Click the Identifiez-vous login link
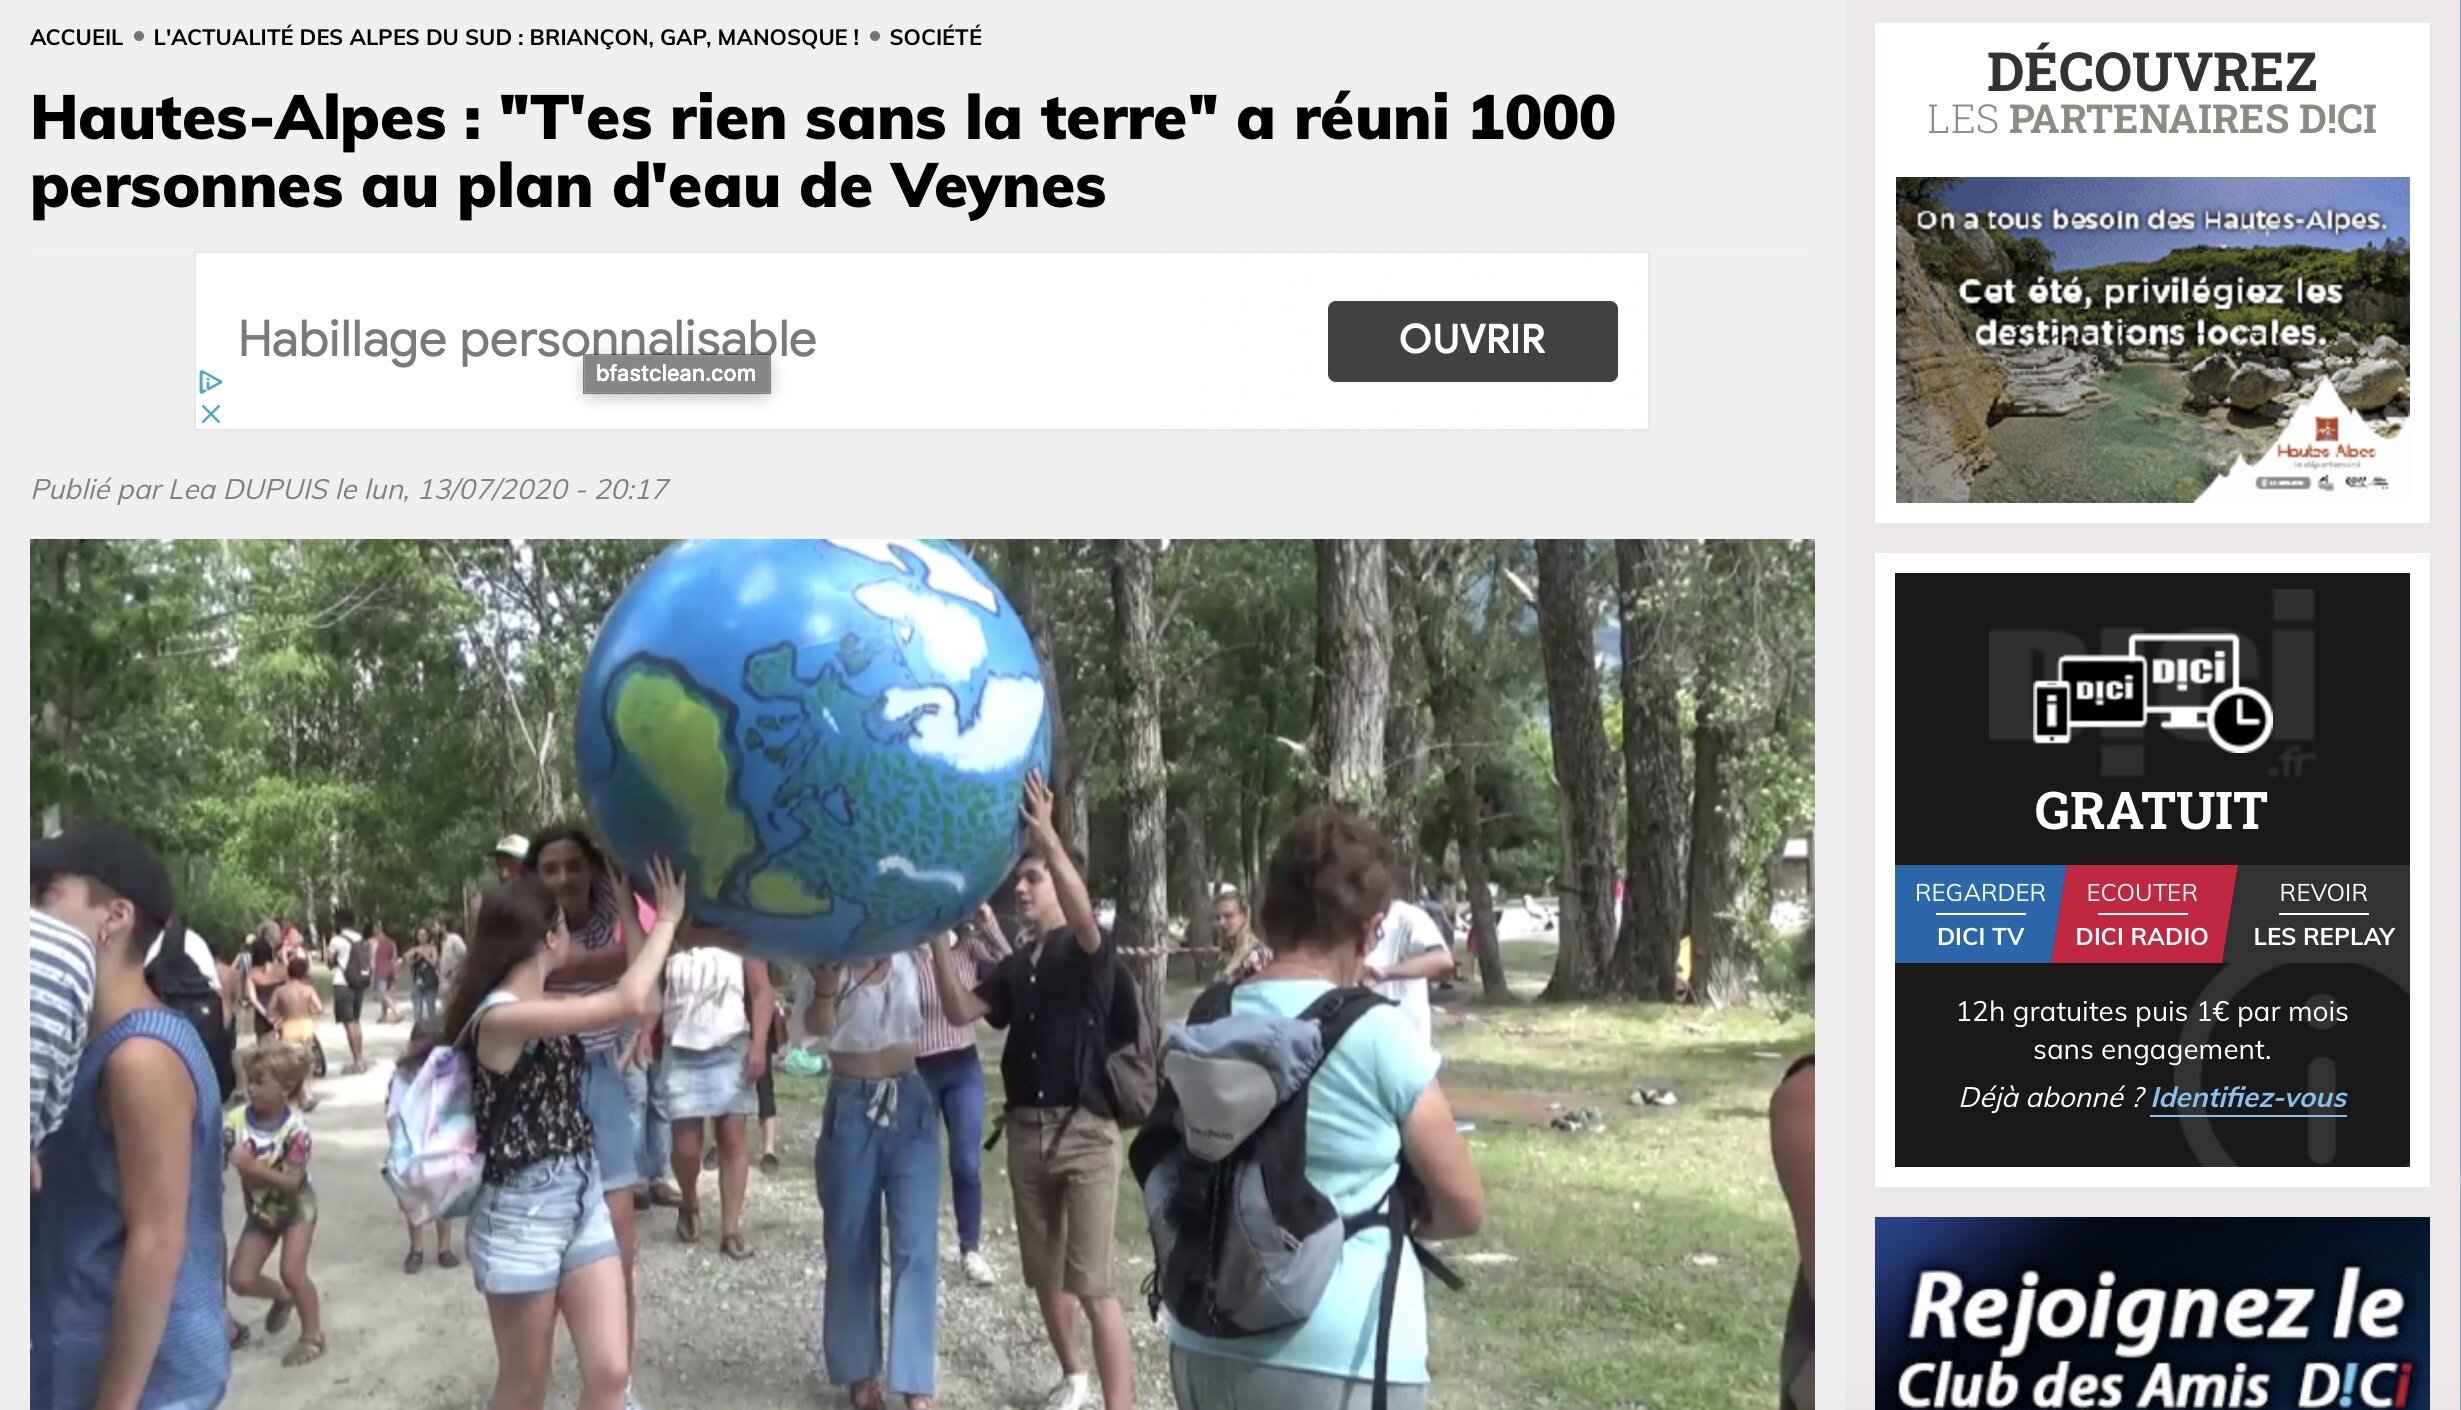 point(2248,1097)
